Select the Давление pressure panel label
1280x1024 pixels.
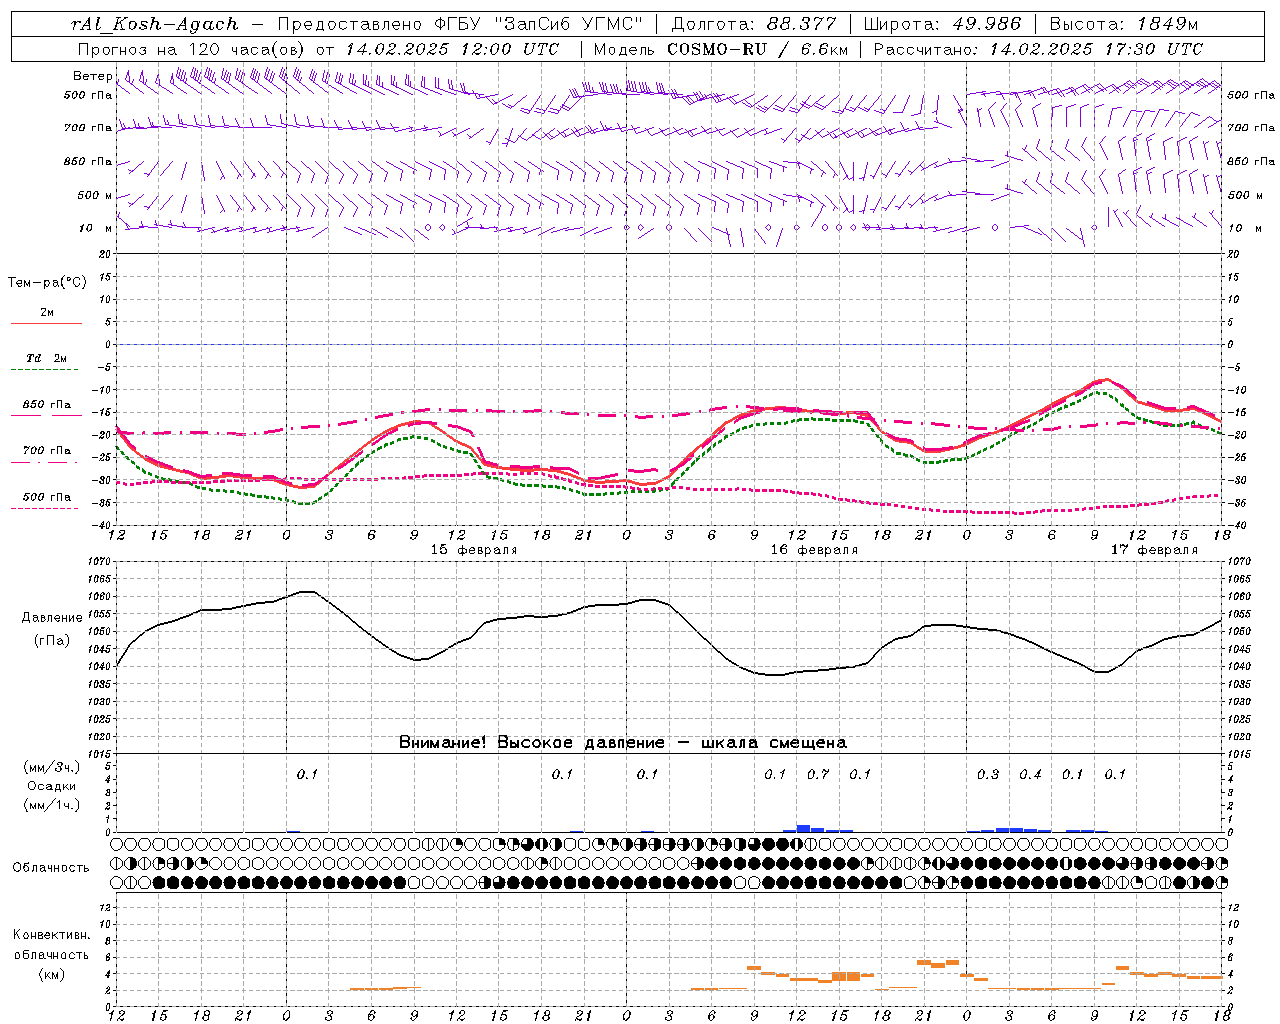pos(52,618)
